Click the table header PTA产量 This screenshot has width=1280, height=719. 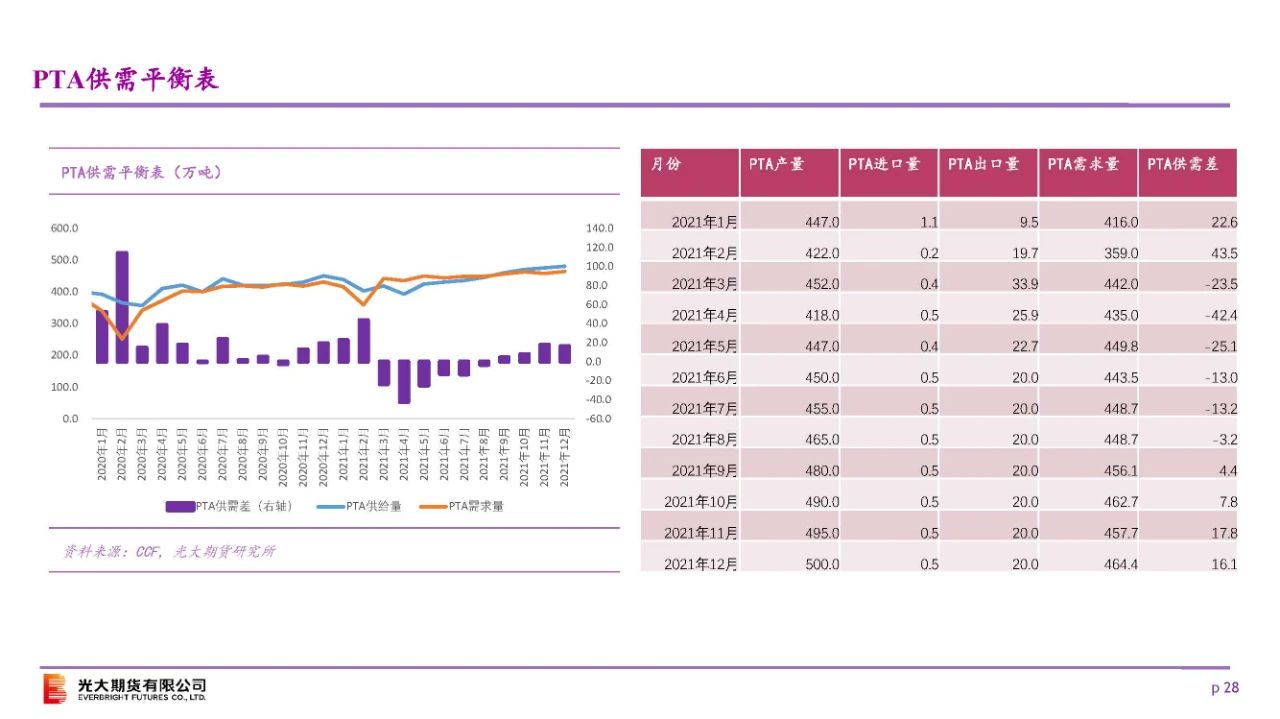click(777, 164)
